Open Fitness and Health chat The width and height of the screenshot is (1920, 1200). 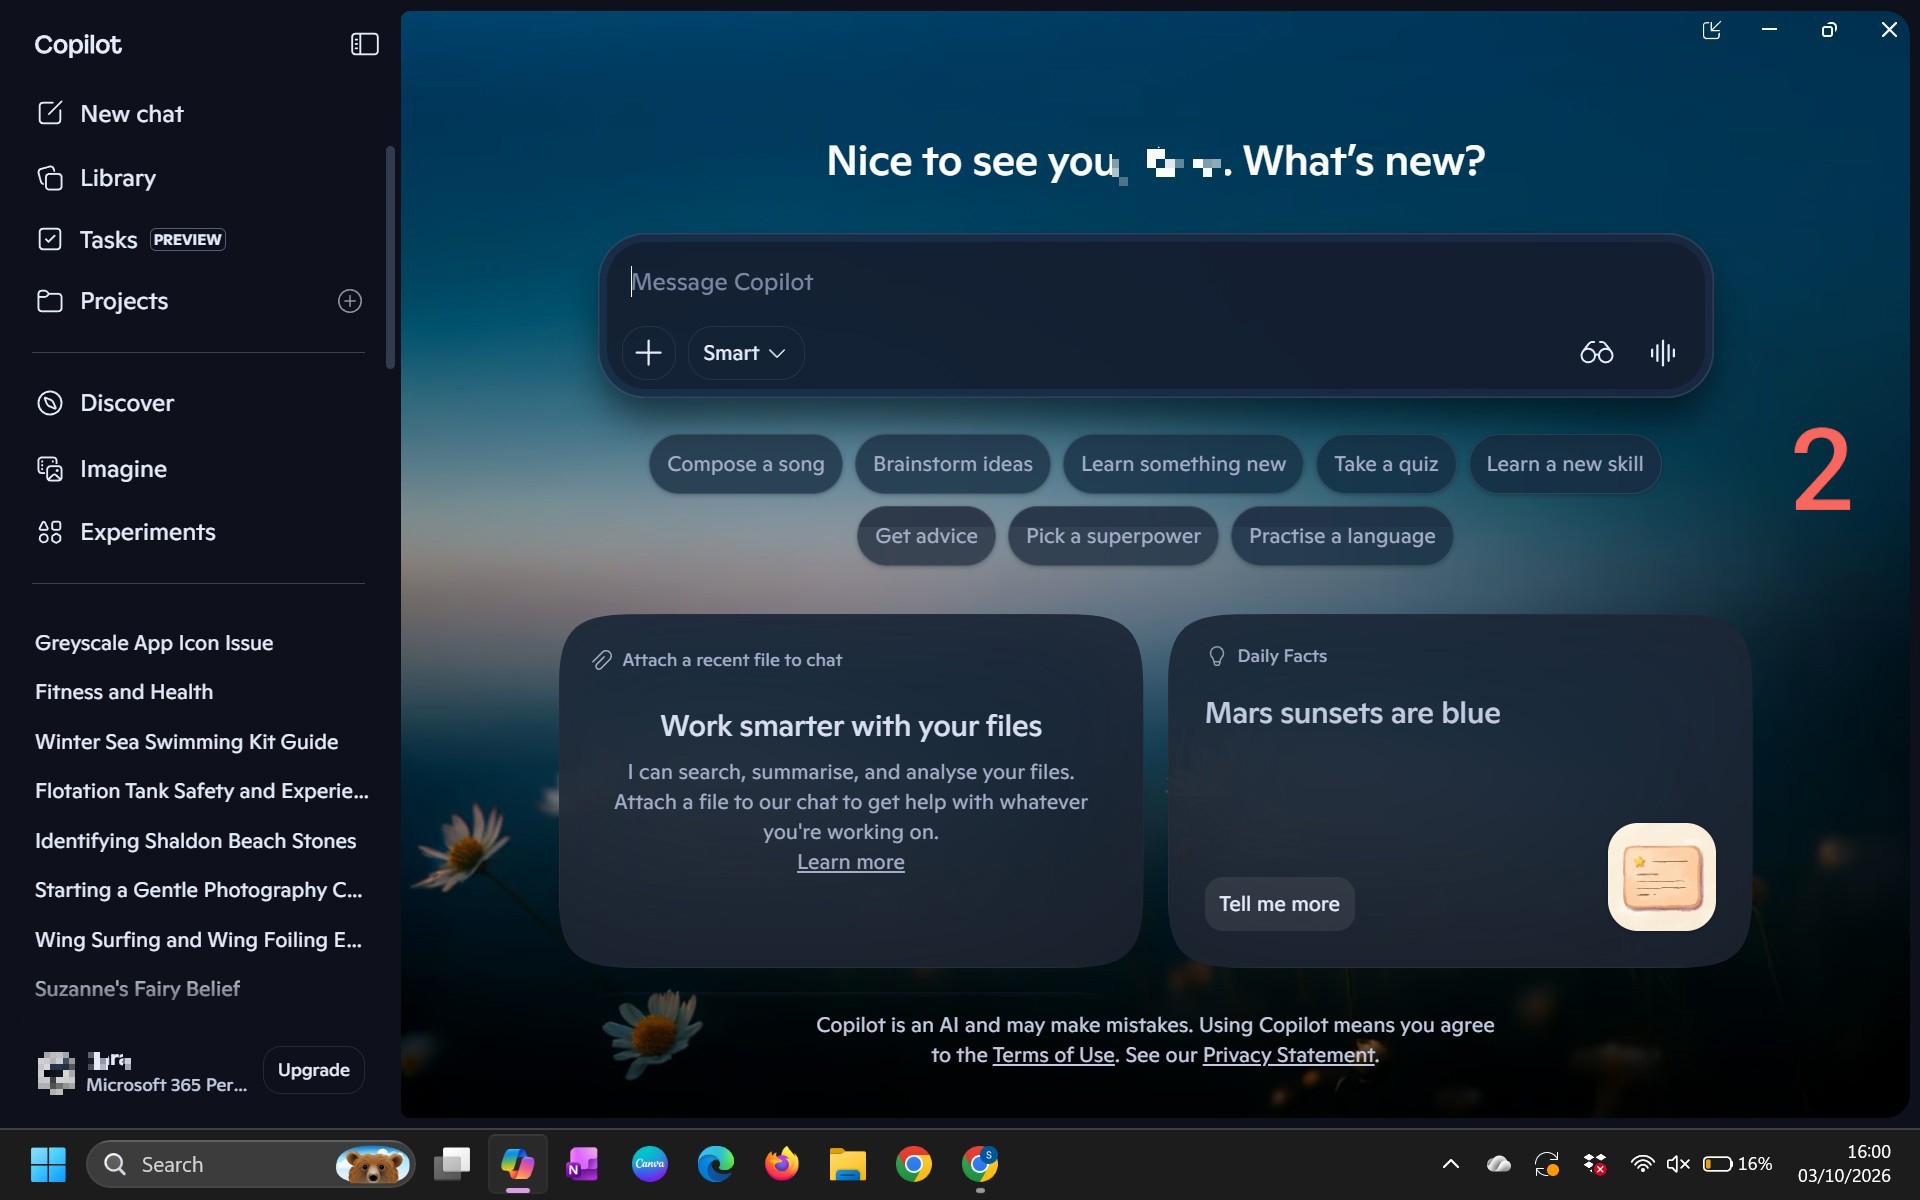click(x=124, y=692)
